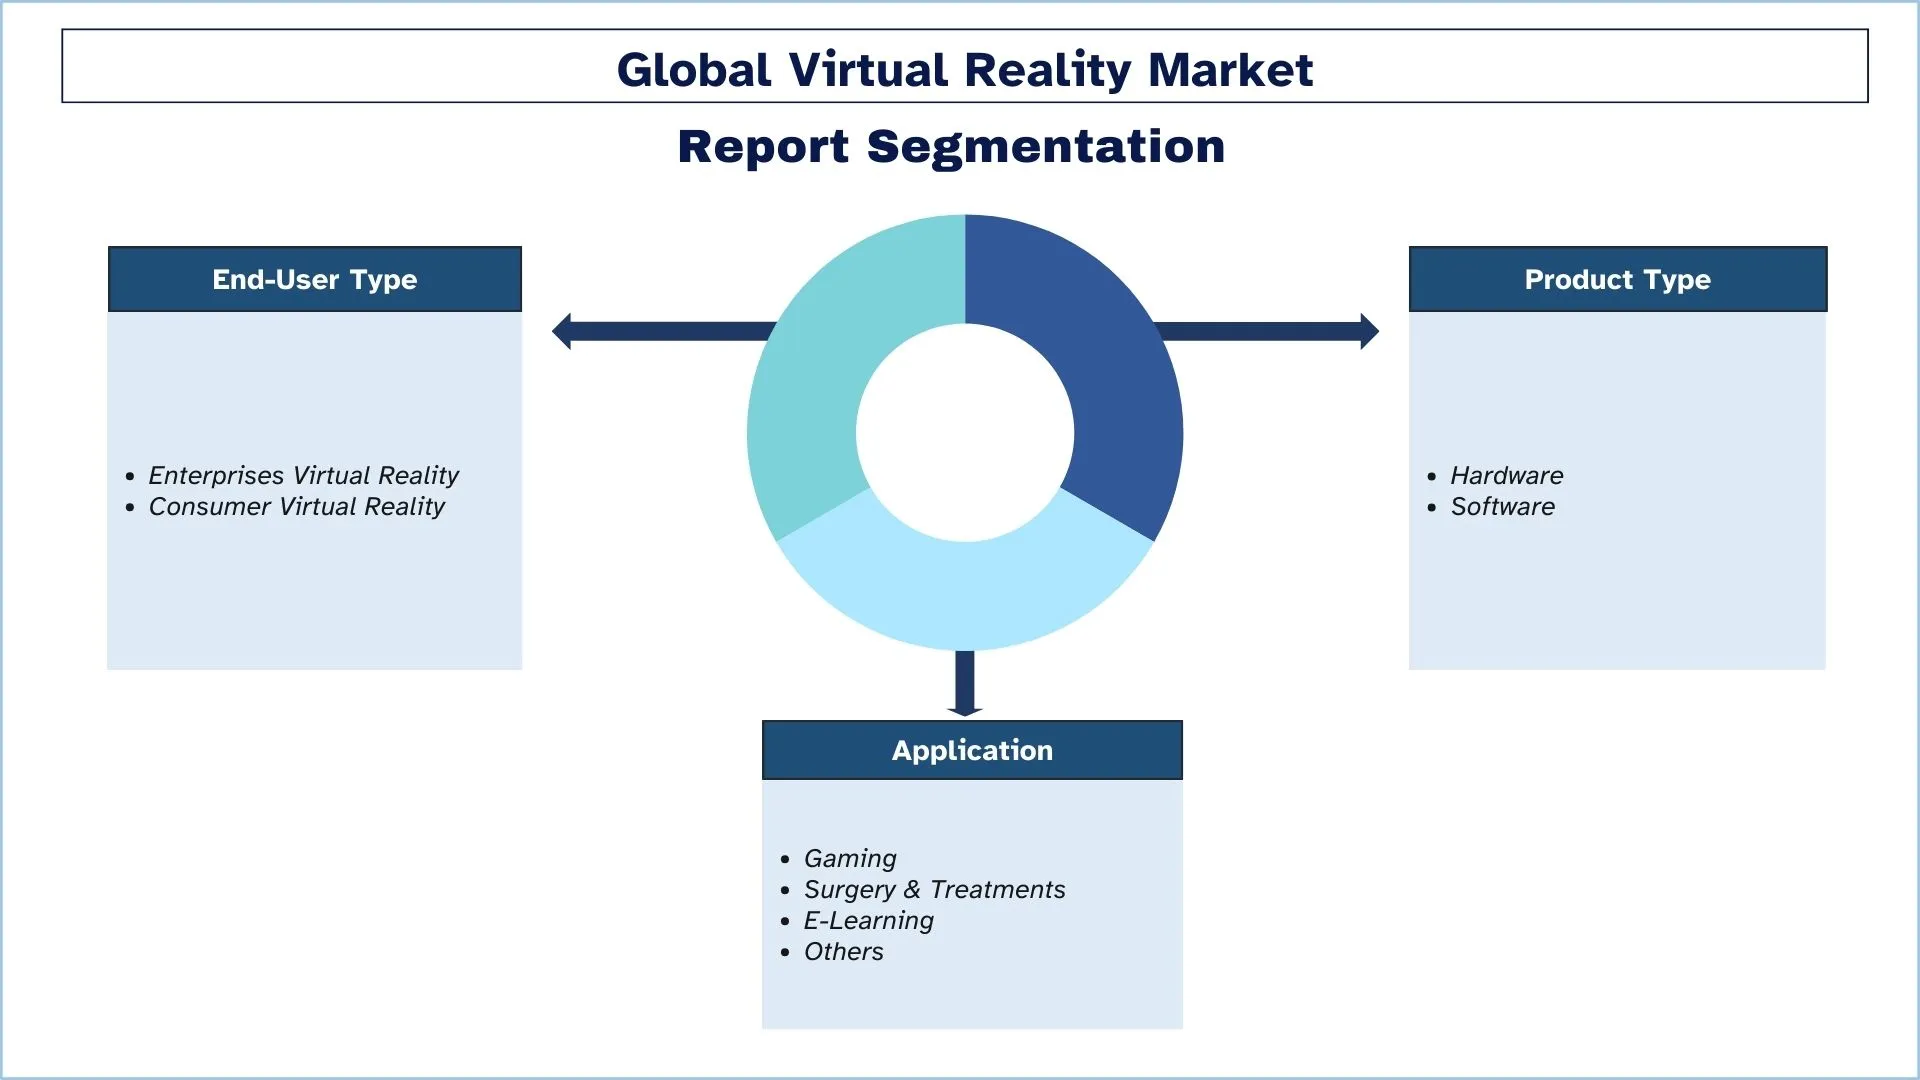Viewport: 1920px width, 1080px height.
Task: Click the Global Virtual Reality Market title
Action: pos(964,69)
